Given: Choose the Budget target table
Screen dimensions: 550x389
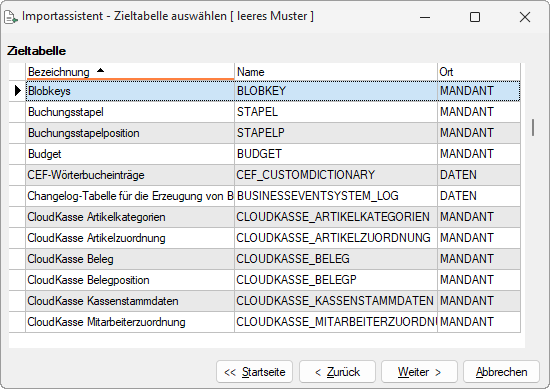Looking at the screenshot, I should (x=273, y=154).
